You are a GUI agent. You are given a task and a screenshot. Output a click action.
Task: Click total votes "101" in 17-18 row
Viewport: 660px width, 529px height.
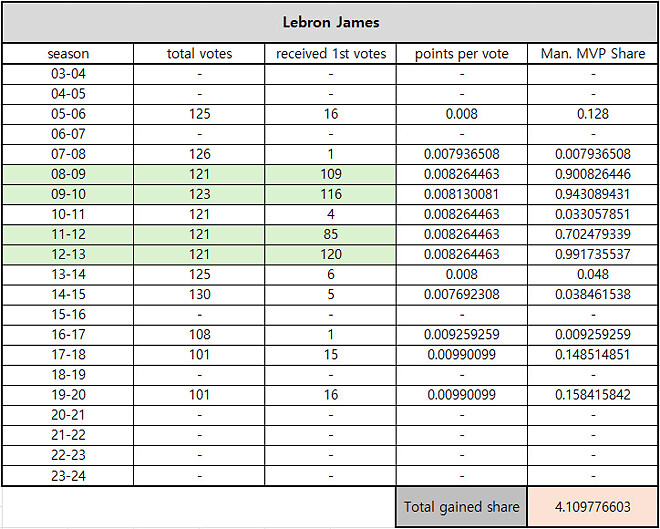(x=199, y=355)
